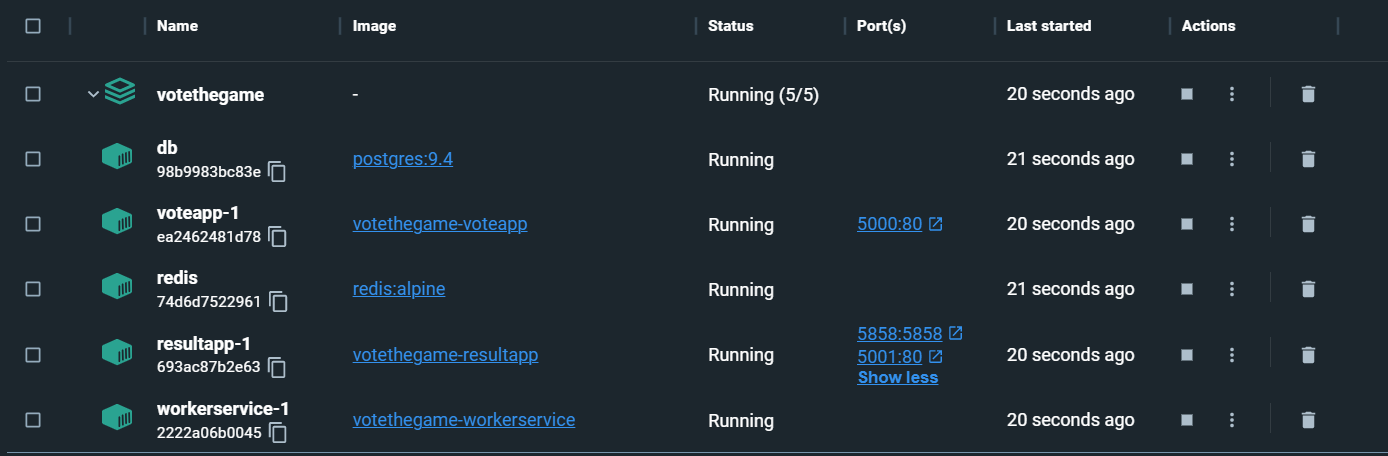This screenshot has height=456, width=1388.
Task: Open more actions menu for workerservice-1
Action: [1232, 420]
